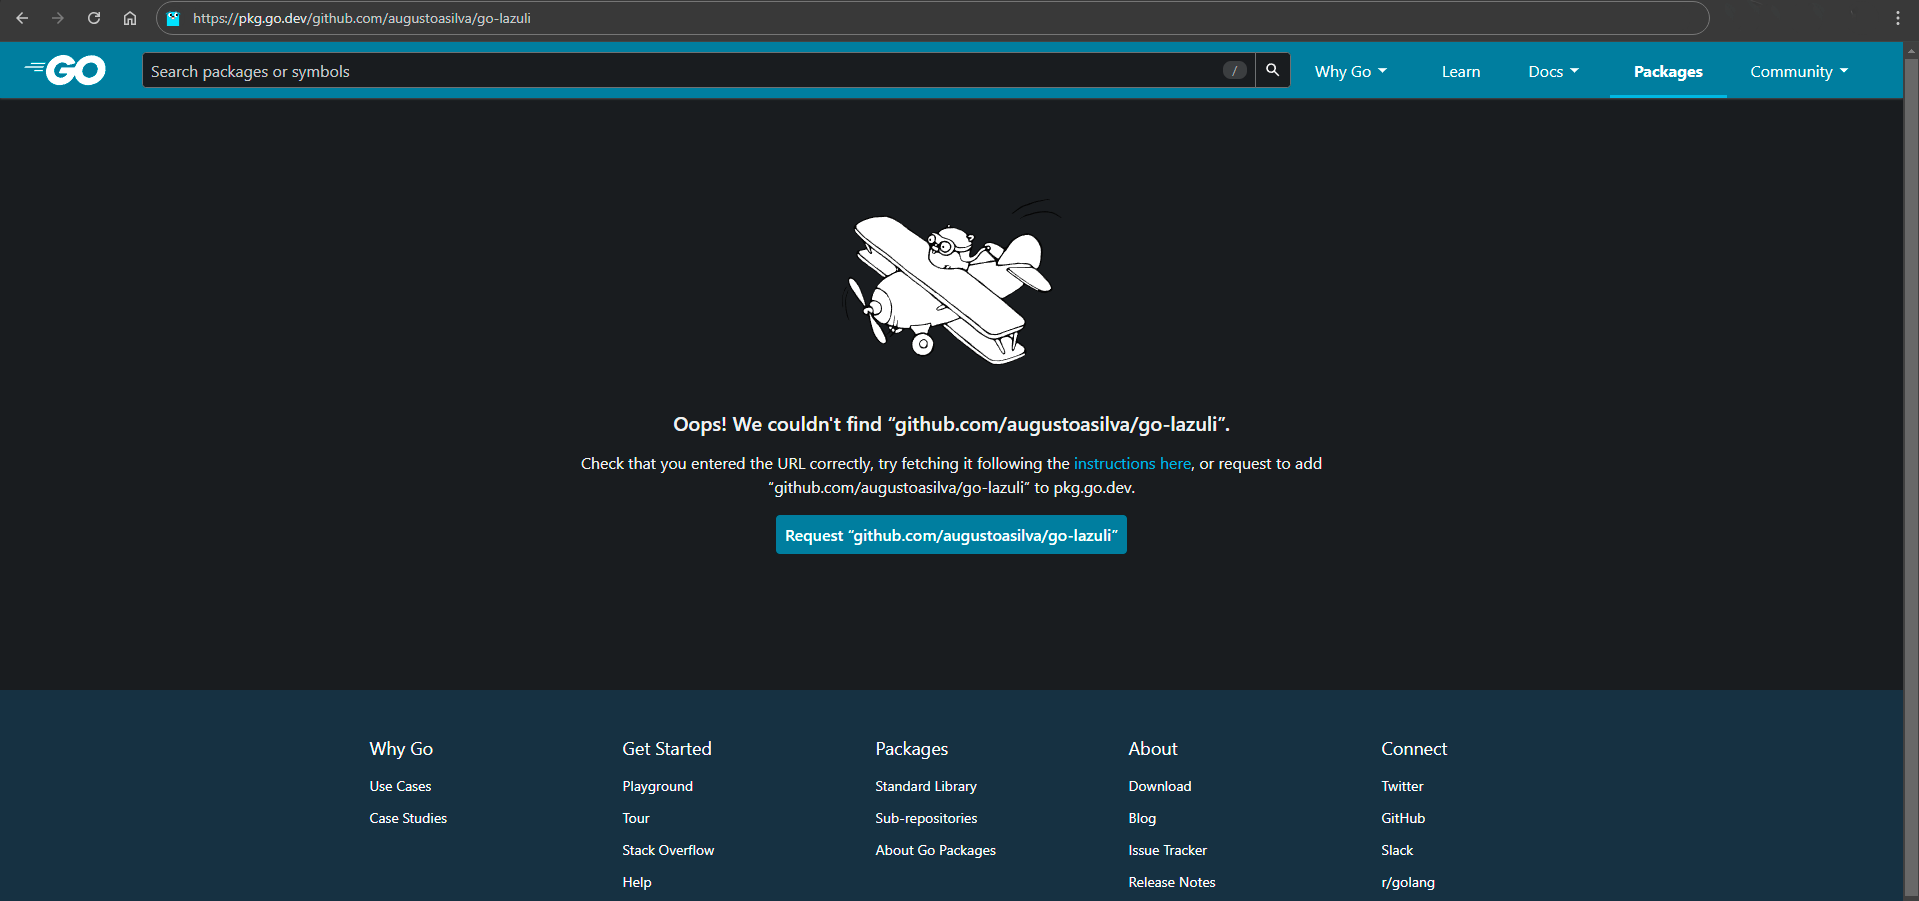This screenshot has width=1919, height=901.
Task: Open About Go Packages footer link
Action: 936,850
